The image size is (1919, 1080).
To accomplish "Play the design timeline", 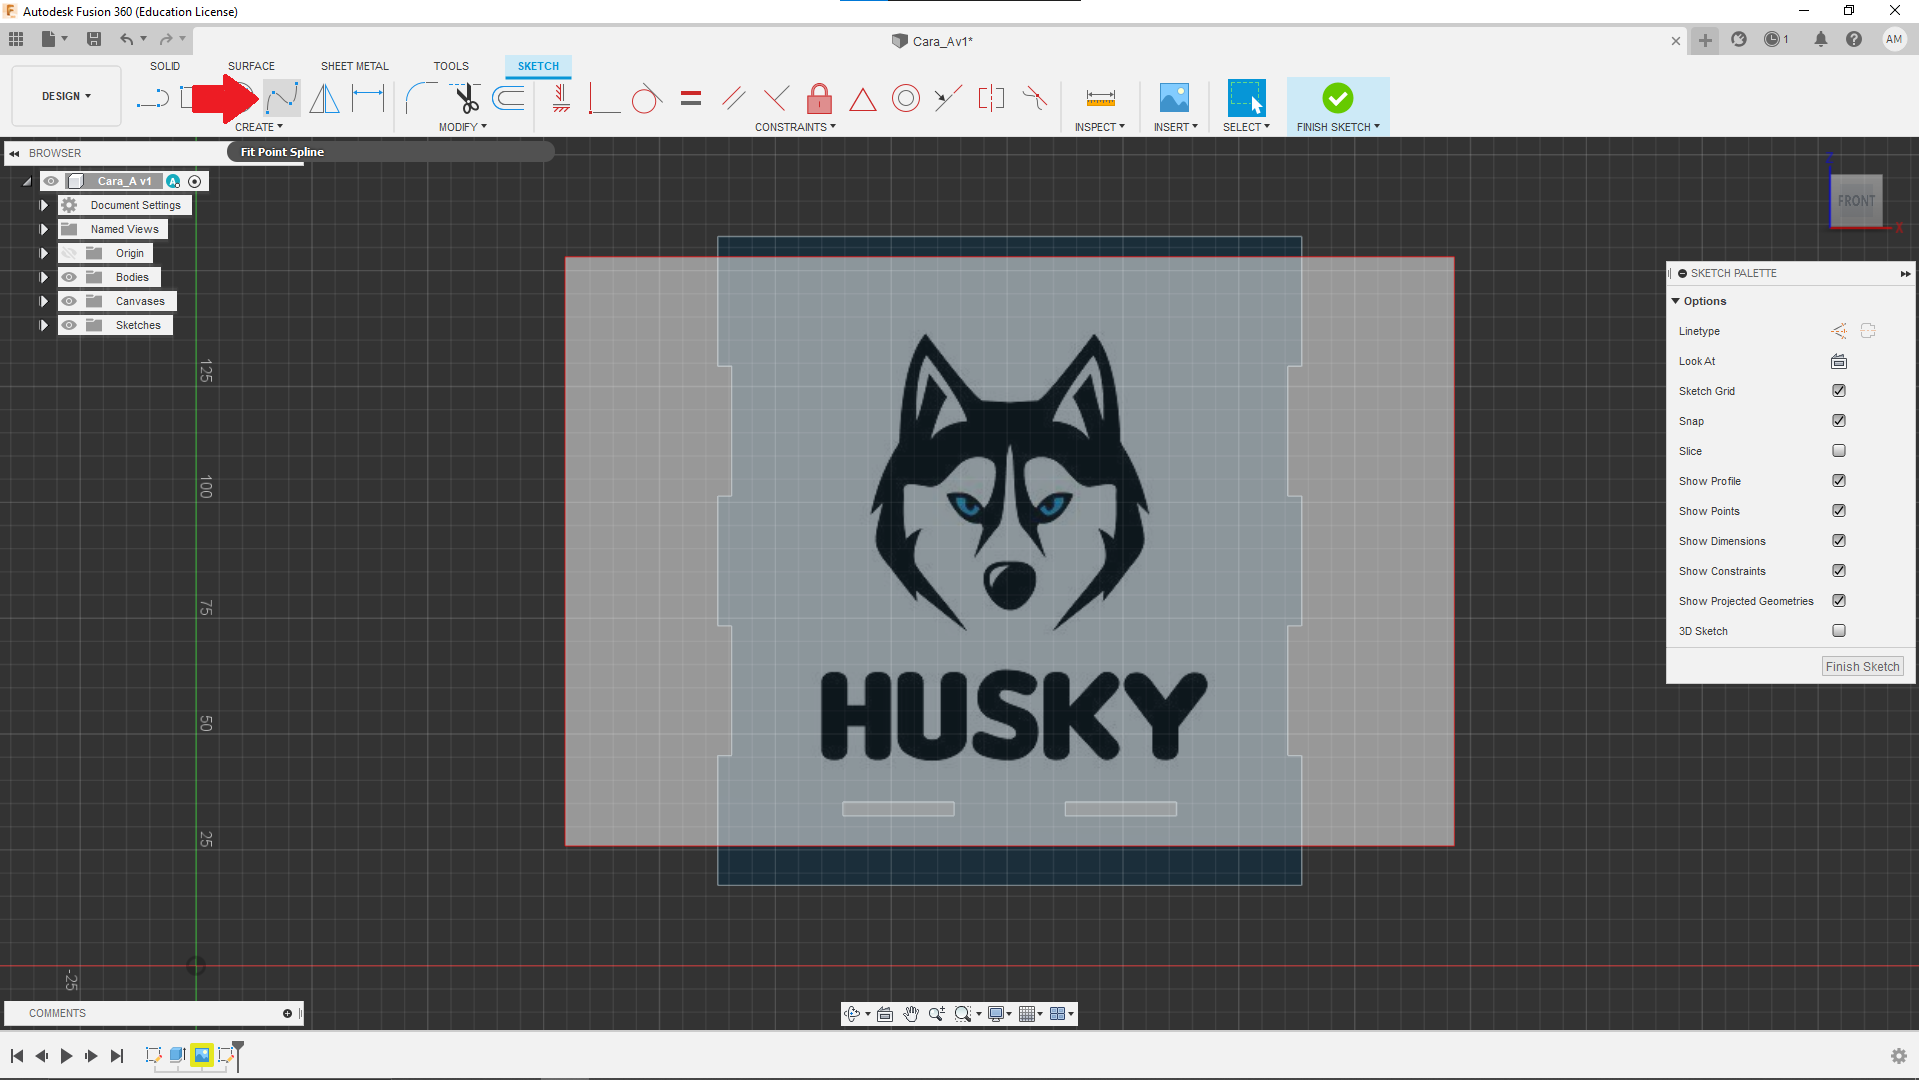I will point(66,1056).
